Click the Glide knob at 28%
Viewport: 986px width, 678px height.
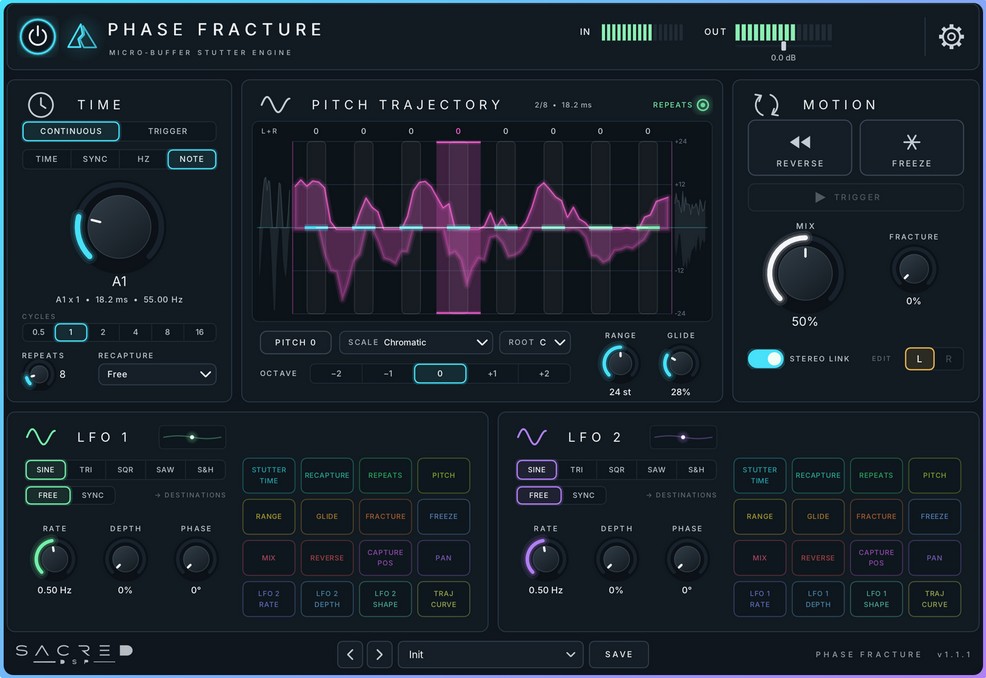point(680,364)
